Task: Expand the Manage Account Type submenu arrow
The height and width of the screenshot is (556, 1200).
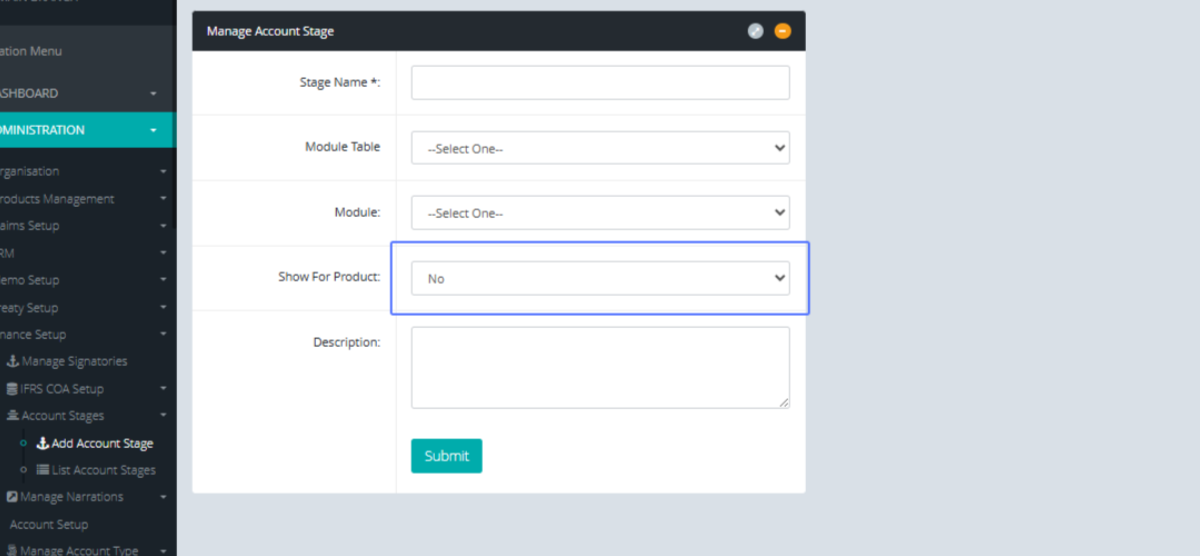Action: (x=163, y=549)
